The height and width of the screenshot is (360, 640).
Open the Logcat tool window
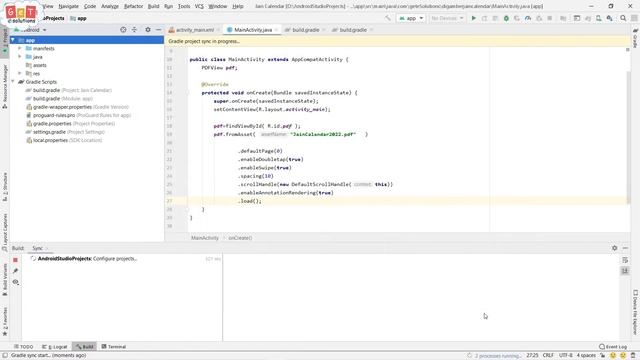[55, 347]
